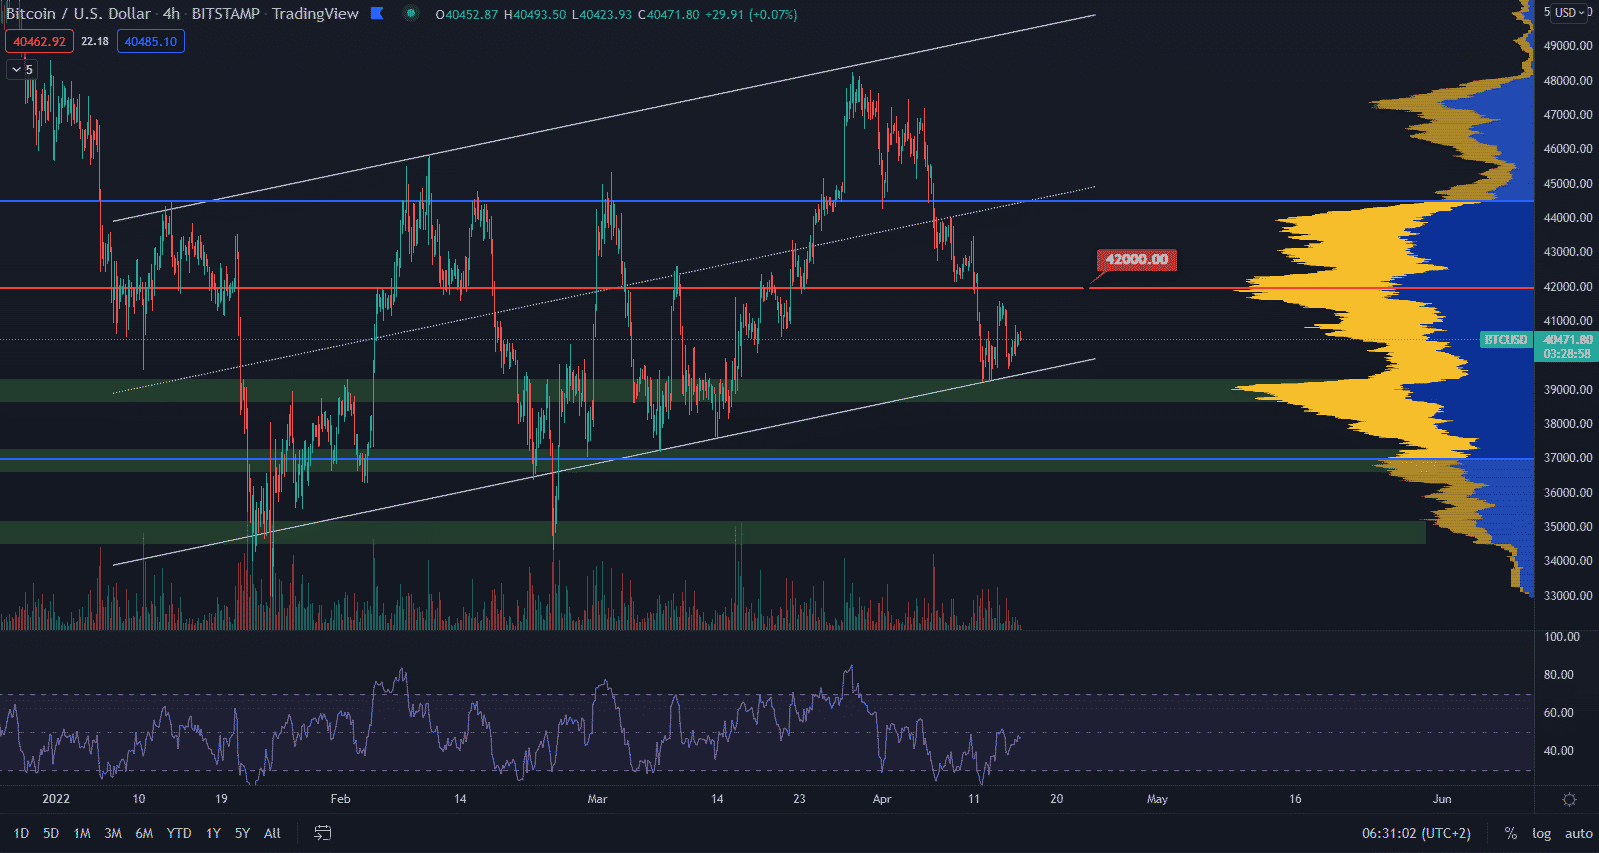Toggle percent scale mode
The width and height of the screenshot is (1599, 853).
pyautogui.click(x=1510, y=833)
